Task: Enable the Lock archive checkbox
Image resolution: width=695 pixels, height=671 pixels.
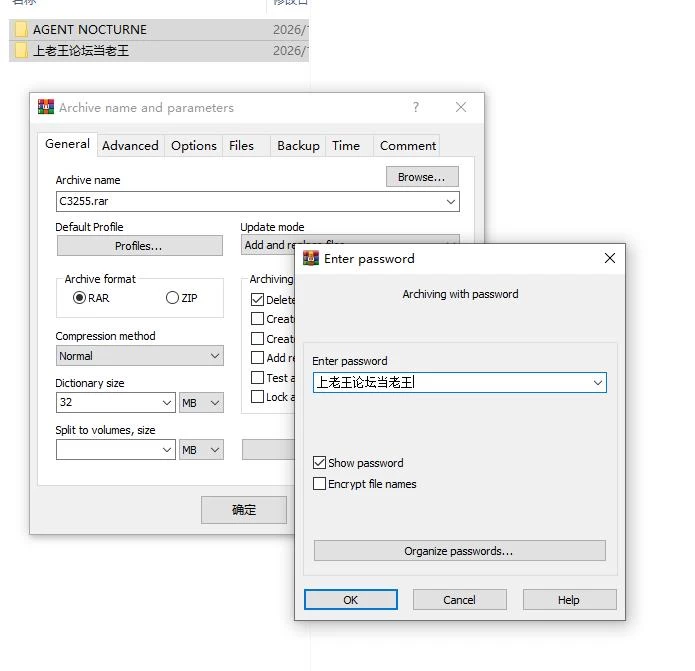Action: [x=257, y=396]
